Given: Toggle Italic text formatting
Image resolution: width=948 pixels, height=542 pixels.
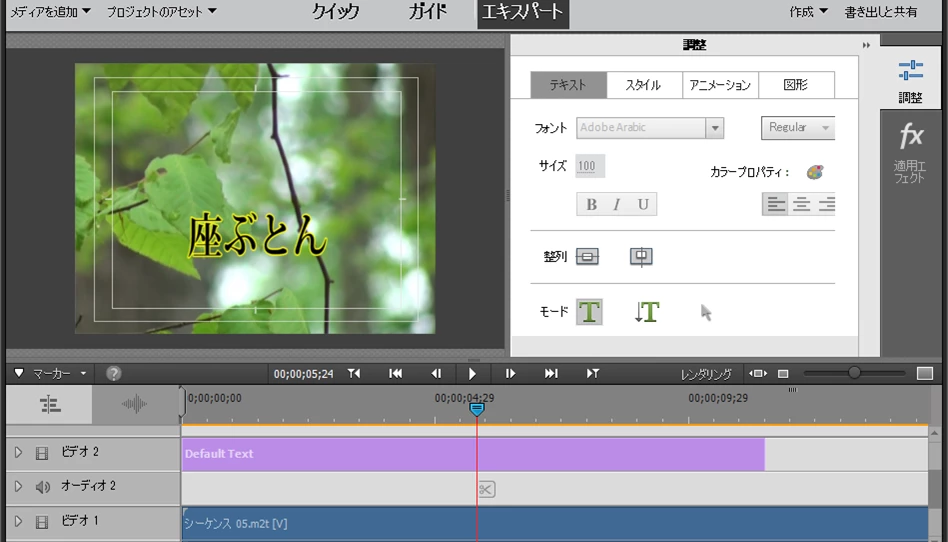Looking at the screenshot, I should (617, 204).
